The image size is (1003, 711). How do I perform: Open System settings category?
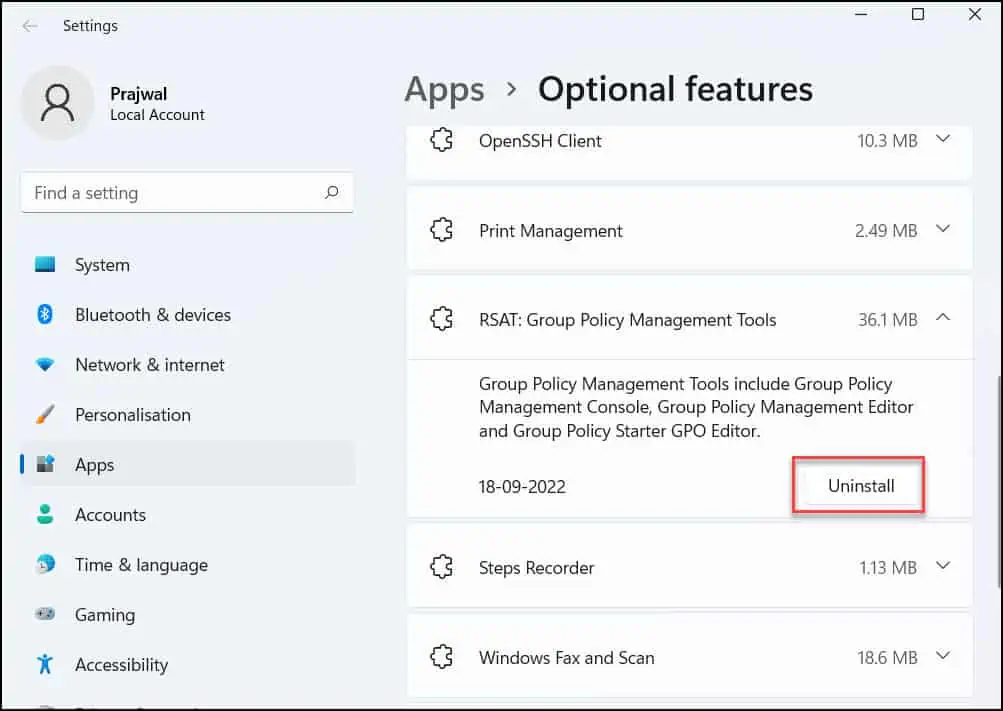187,265
